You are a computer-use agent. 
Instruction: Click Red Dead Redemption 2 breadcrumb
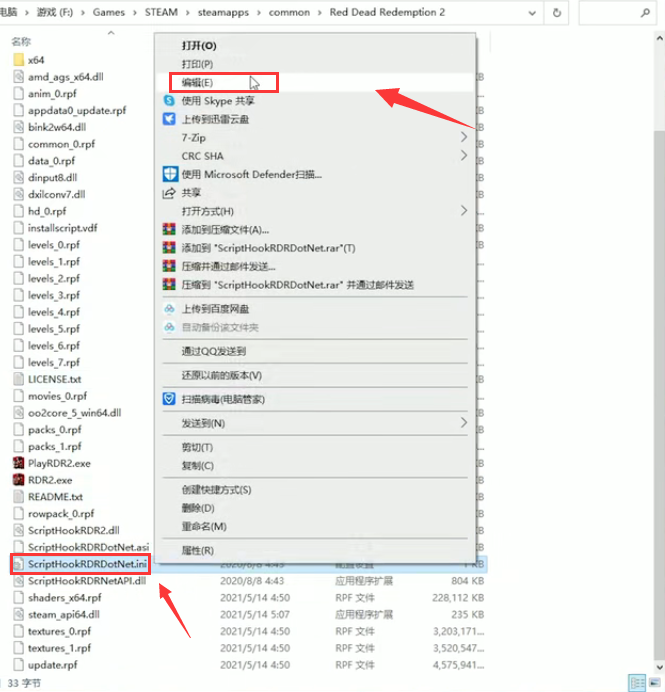387,12
